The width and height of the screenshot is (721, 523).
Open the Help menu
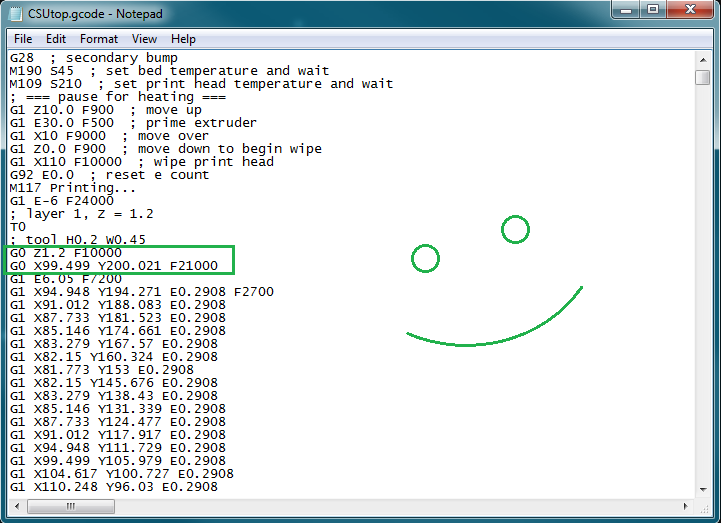tap(183, 39)
